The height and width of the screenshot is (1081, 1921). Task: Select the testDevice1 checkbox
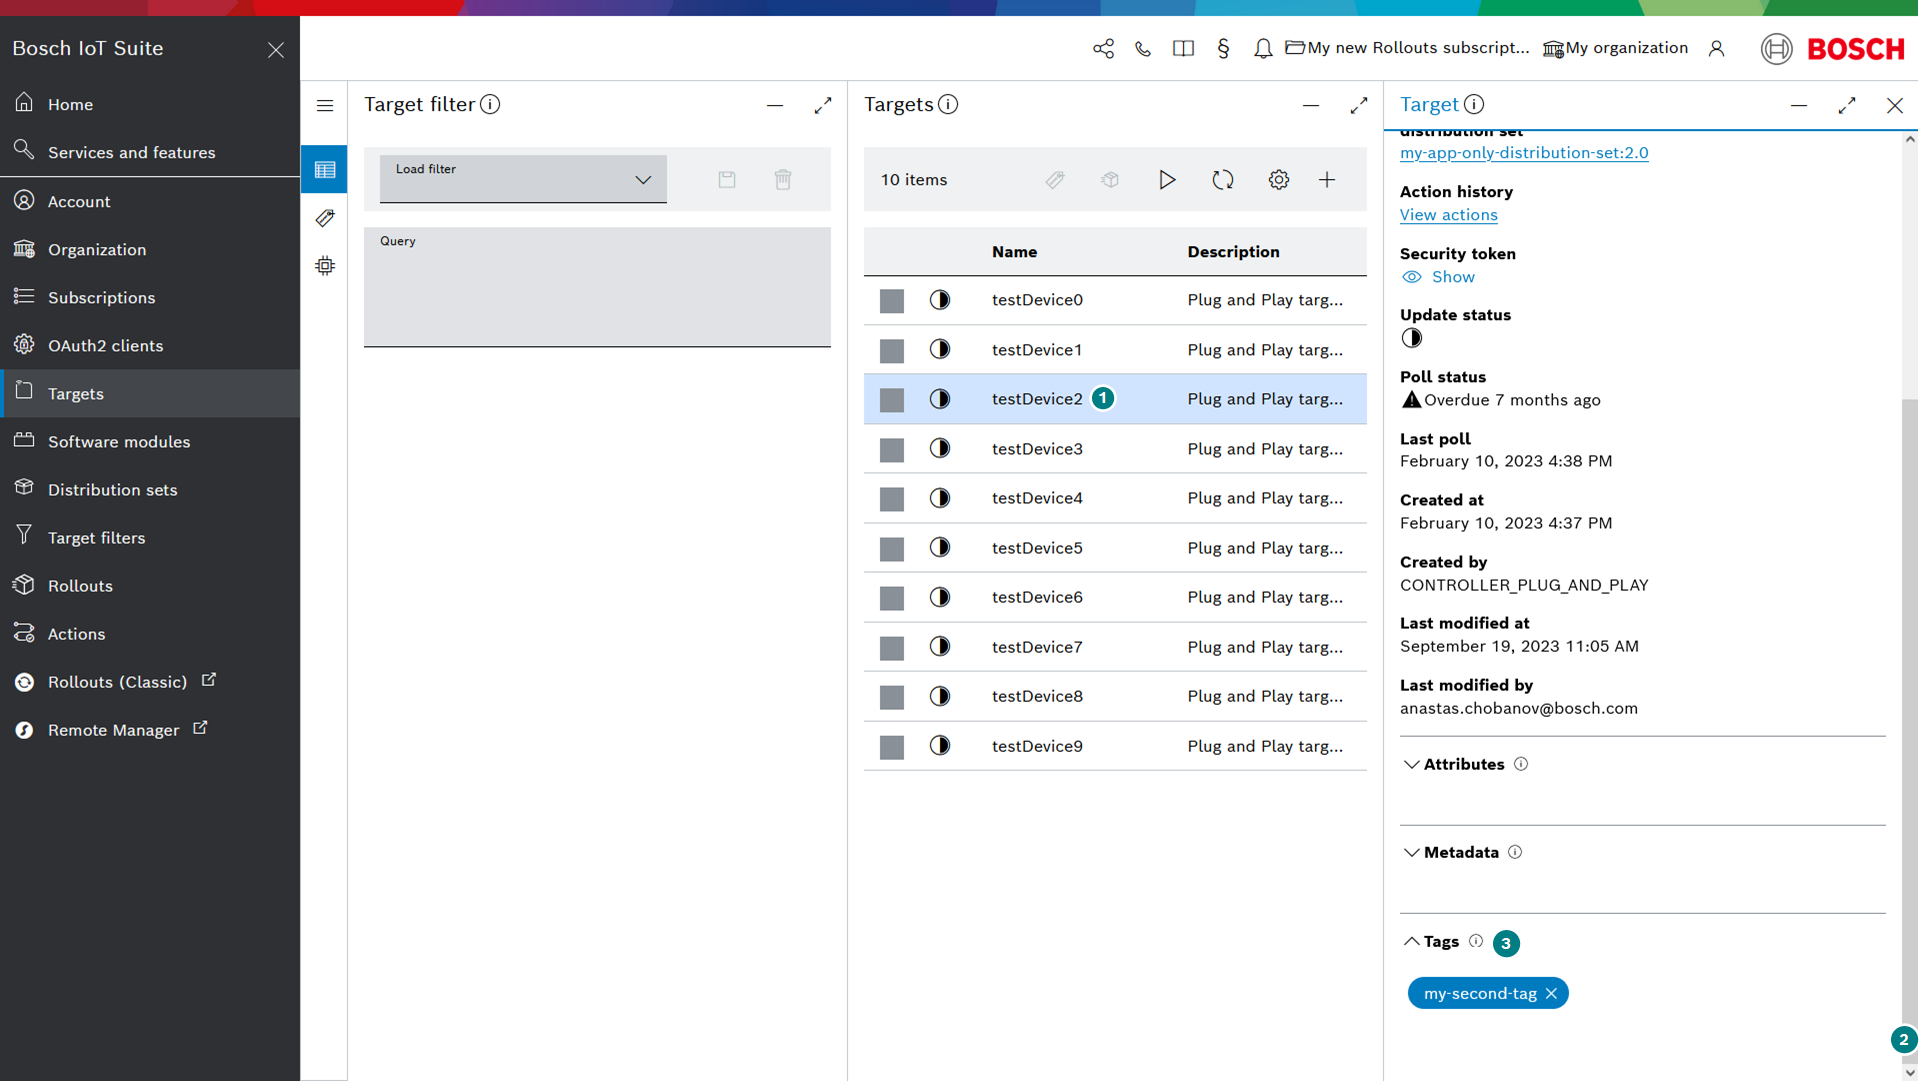[x=892, y=351]
